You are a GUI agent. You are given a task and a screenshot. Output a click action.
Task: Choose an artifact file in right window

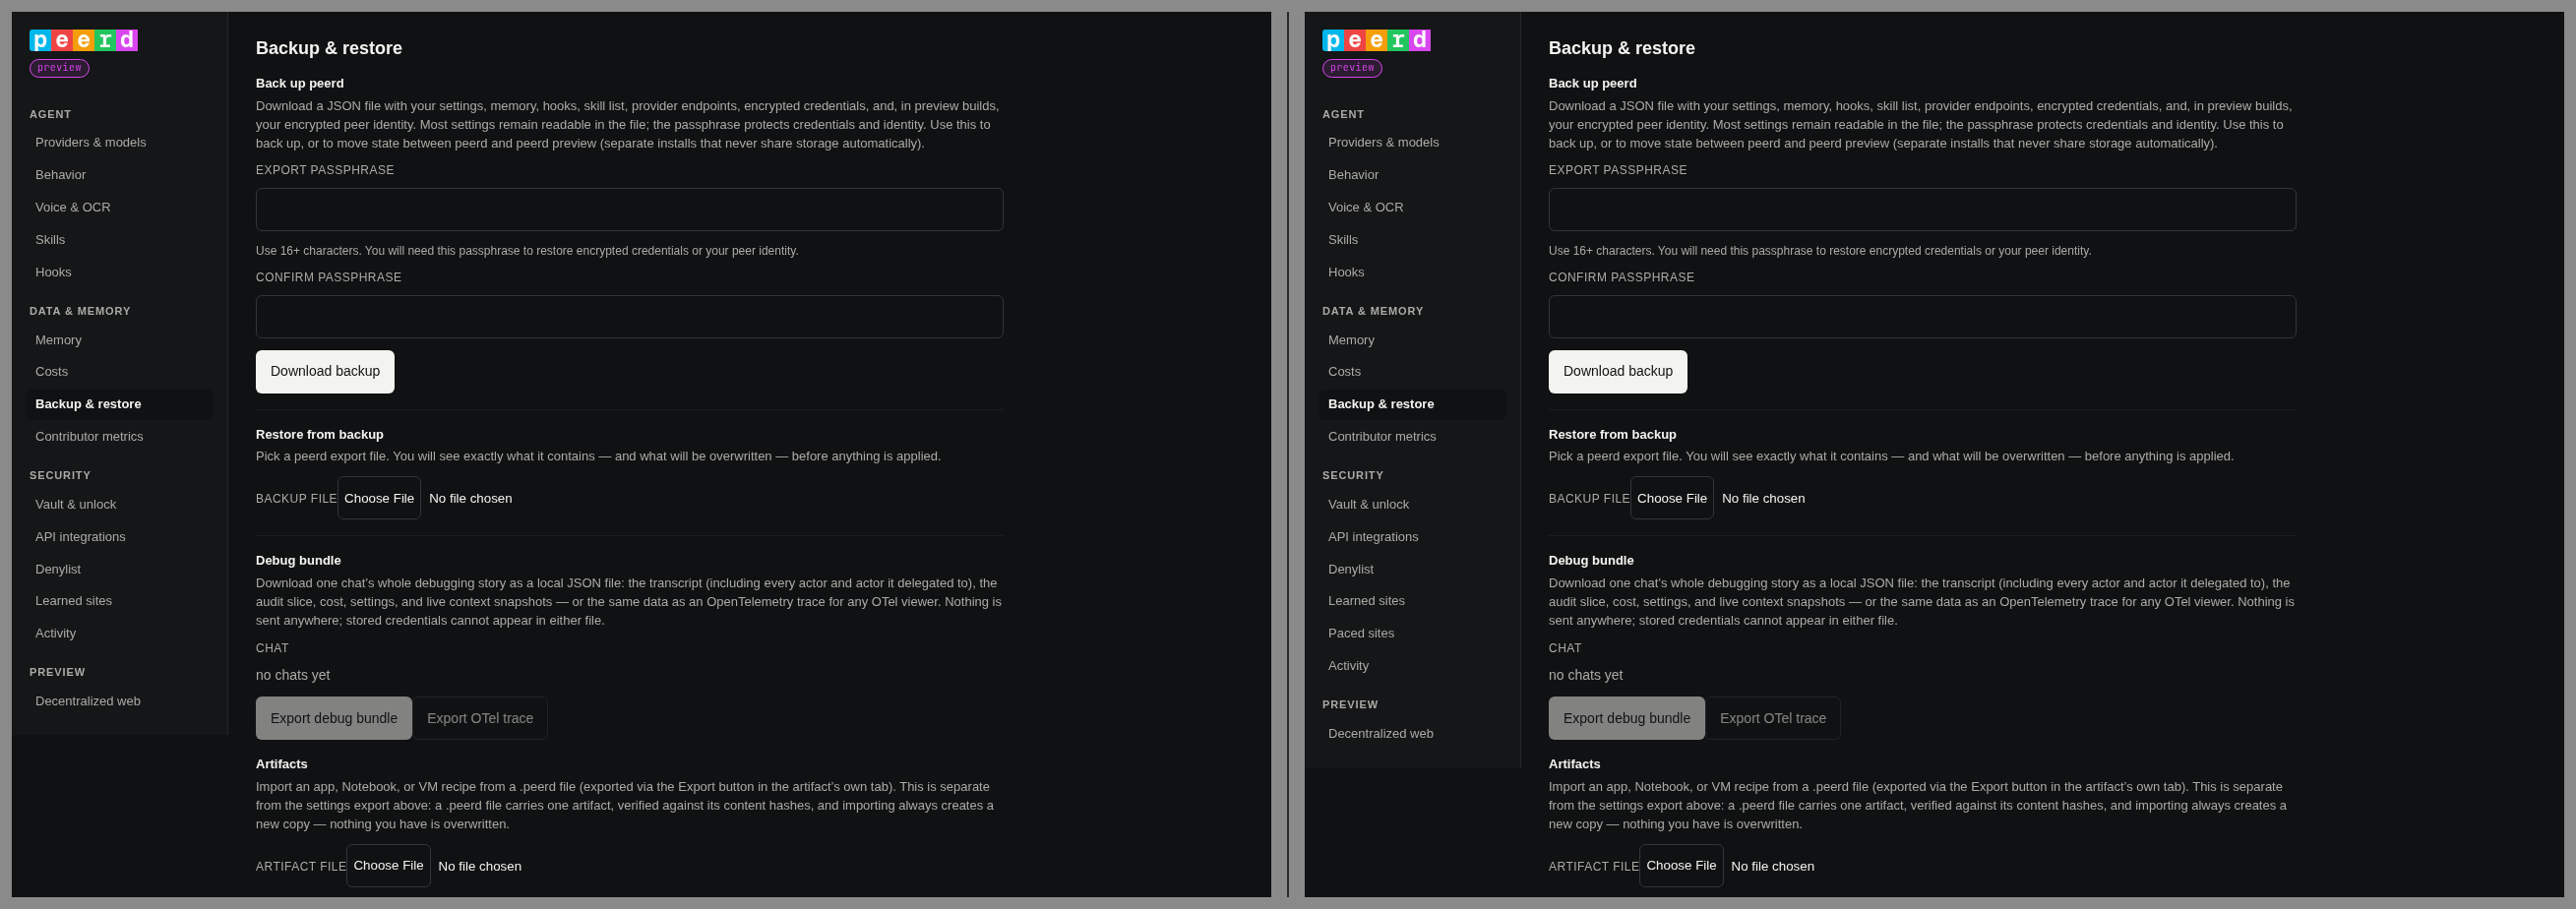(x=1681, y=866)
